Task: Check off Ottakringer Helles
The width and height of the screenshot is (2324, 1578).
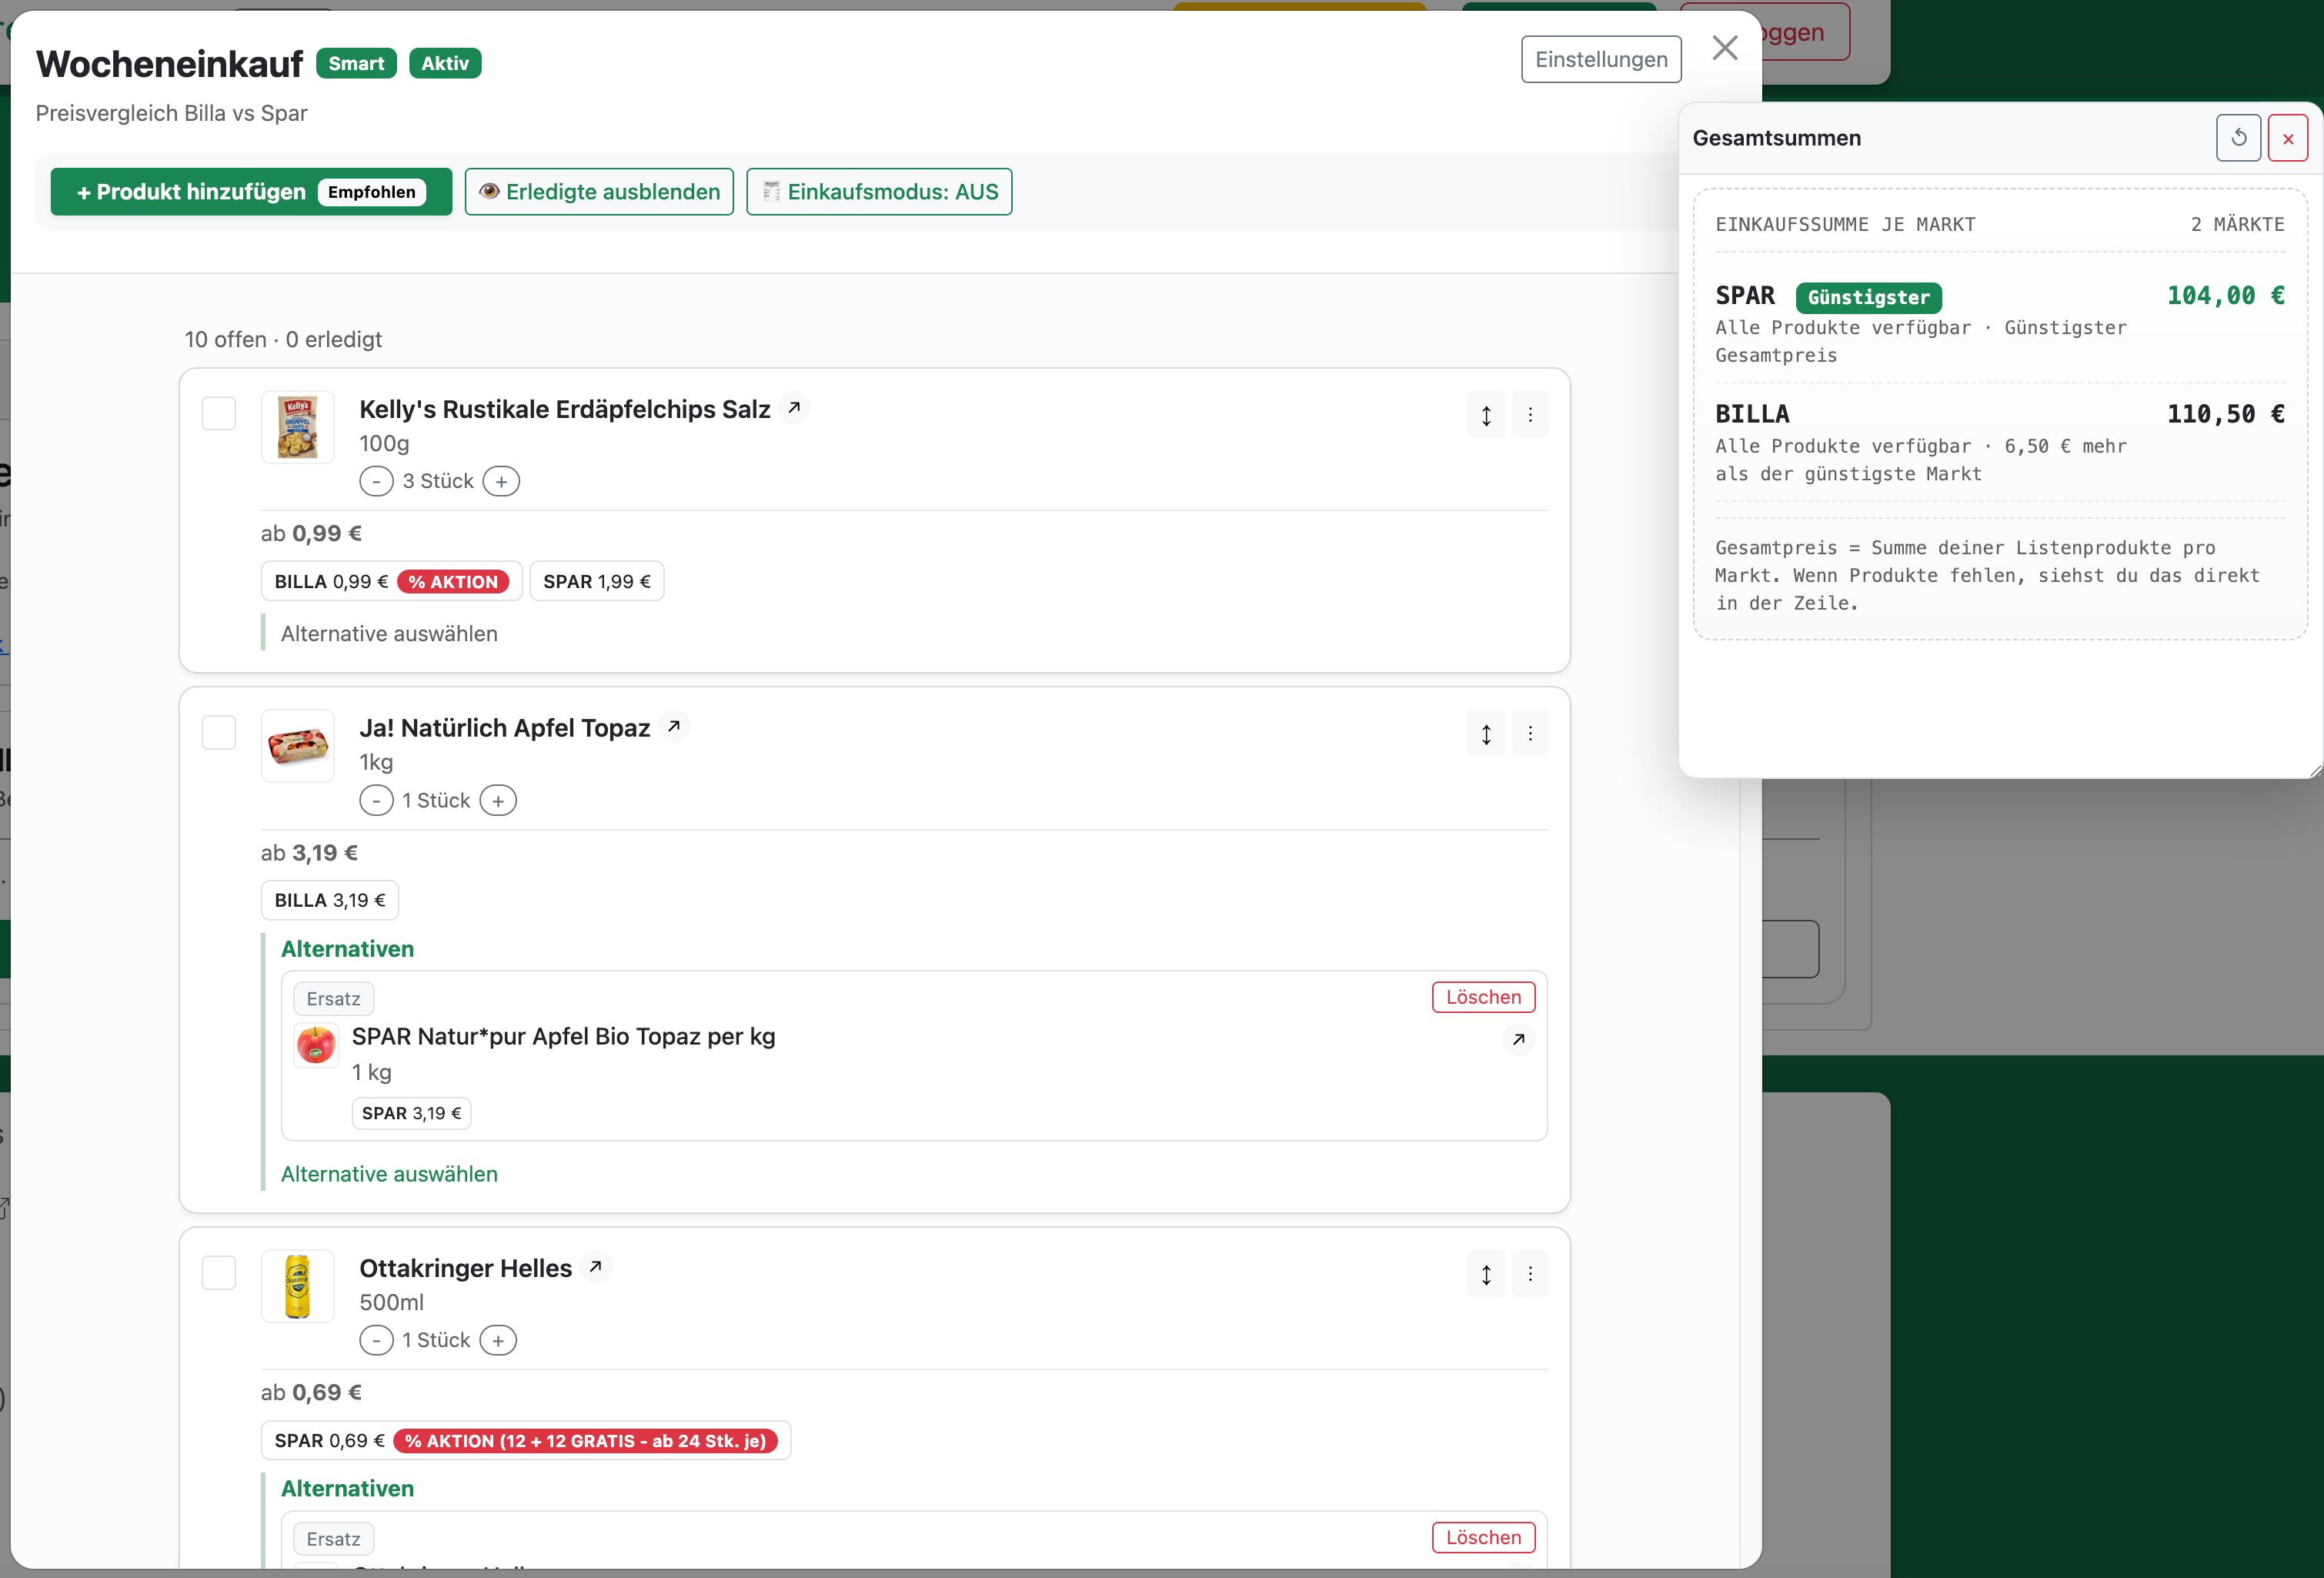Action: point(219,1272)
